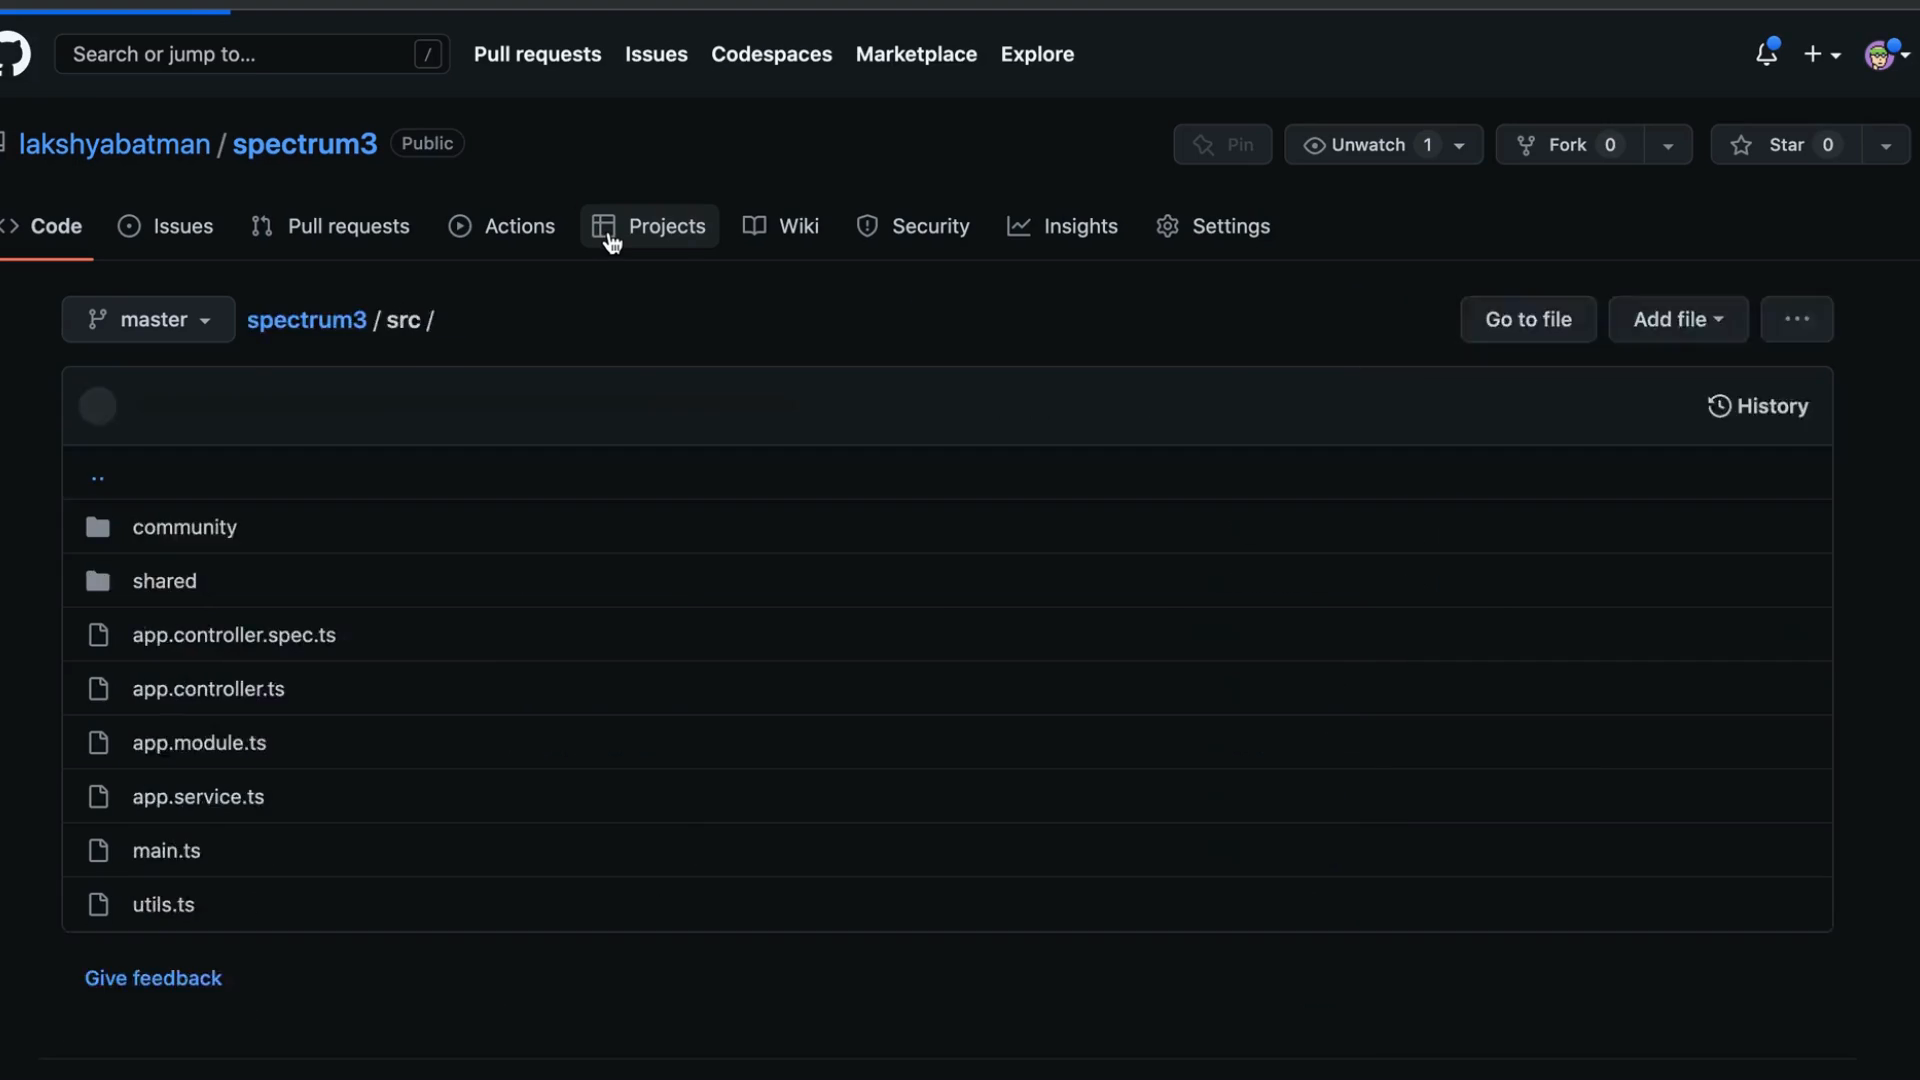Open the spectrum3 repository title link
1920x1080 pixels.
305,144
